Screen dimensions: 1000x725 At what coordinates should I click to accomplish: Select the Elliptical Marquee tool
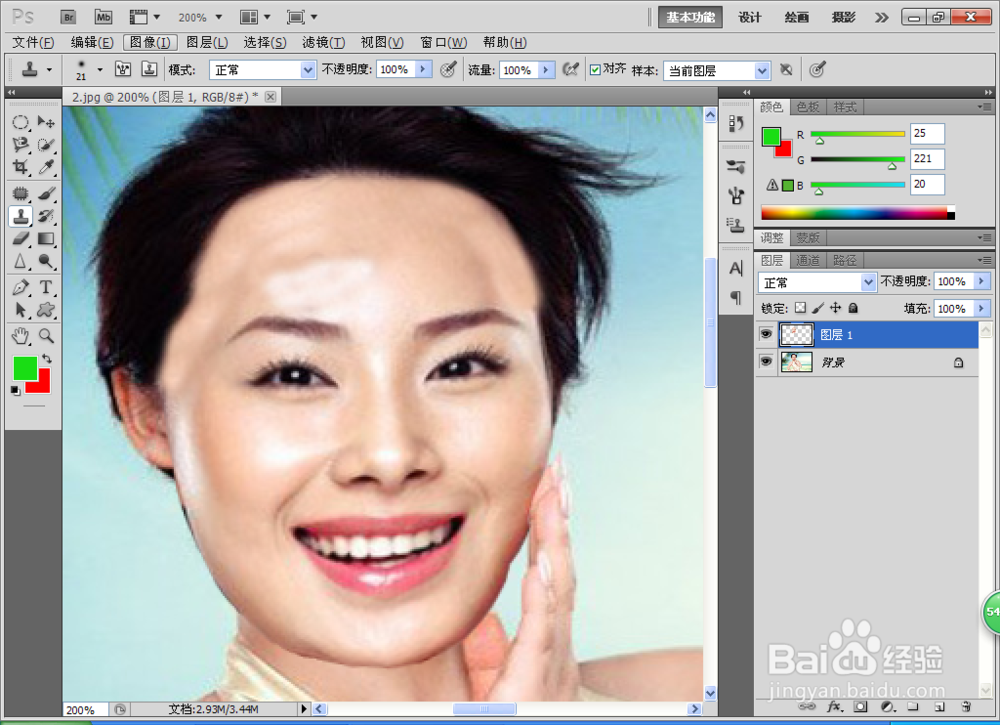[x=20, y=122]
